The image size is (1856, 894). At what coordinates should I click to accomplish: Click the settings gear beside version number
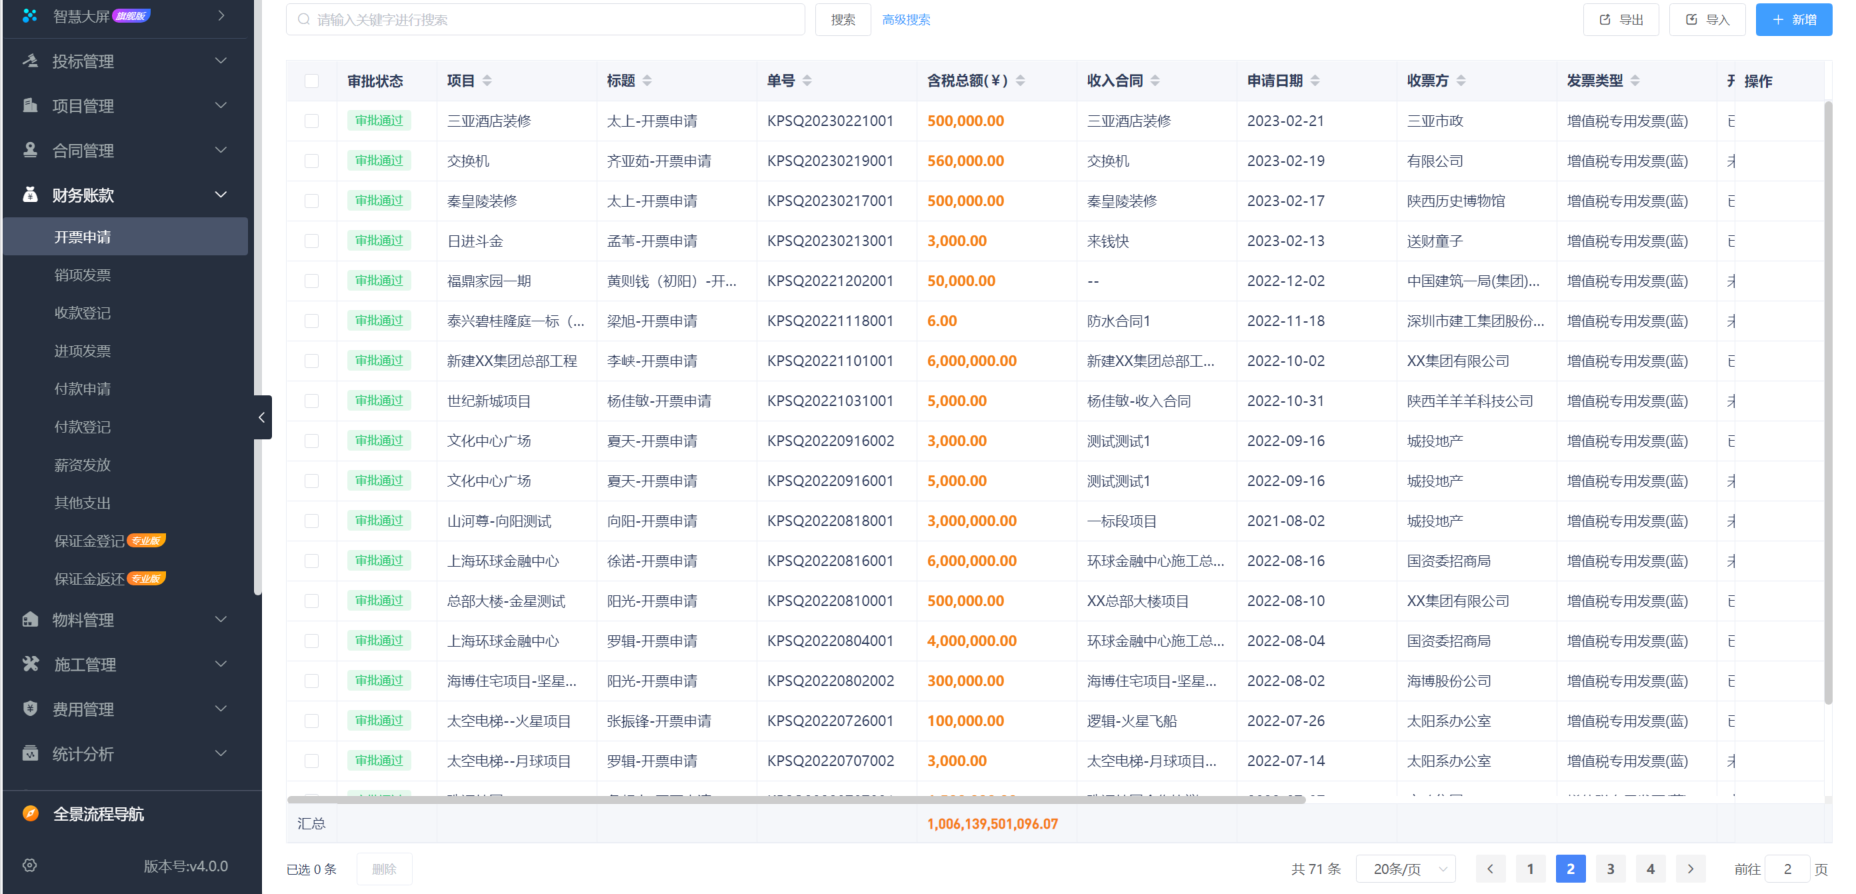pyautogui.click(x=30, y=866)
